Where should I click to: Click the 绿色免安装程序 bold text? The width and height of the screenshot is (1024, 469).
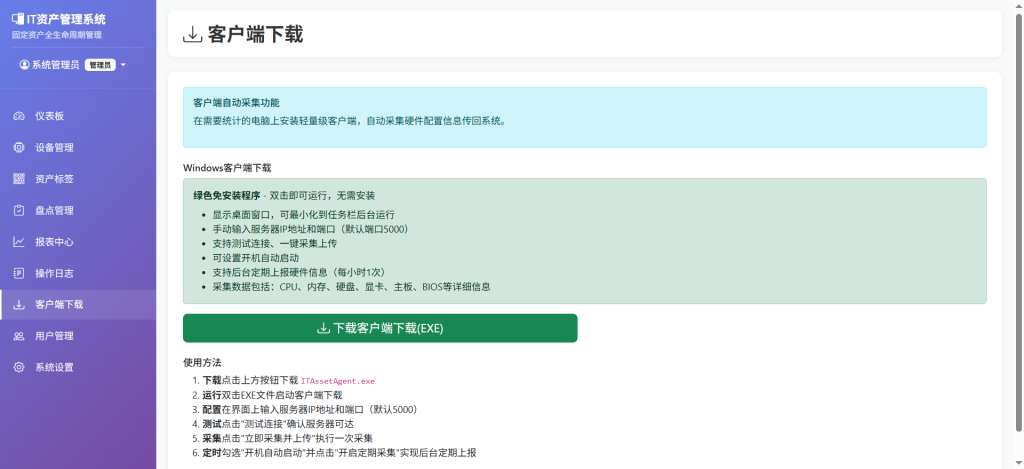[x=227, y=195]
